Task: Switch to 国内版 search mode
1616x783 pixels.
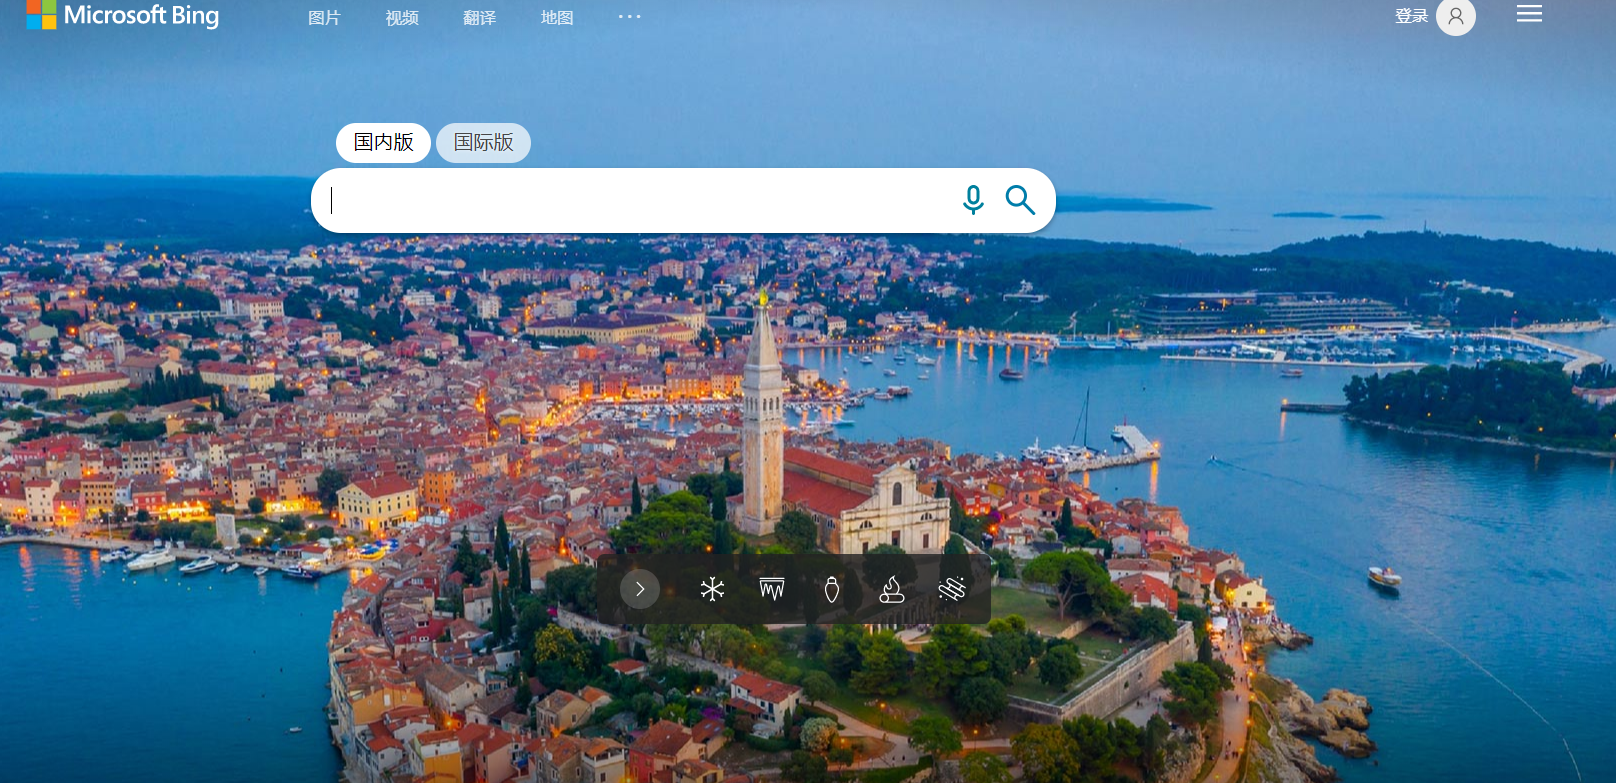Action: [x=383, y=142]
